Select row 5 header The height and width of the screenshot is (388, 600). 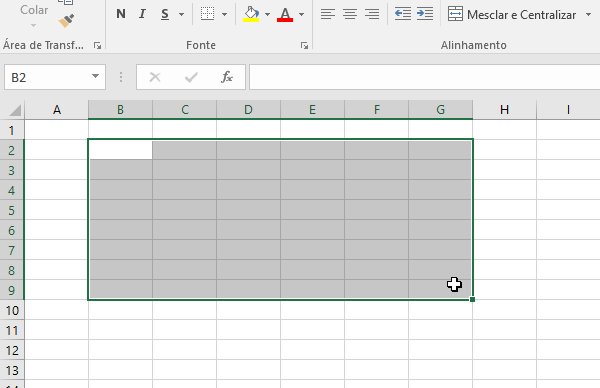pyautogui.click(x=12, y=210)
